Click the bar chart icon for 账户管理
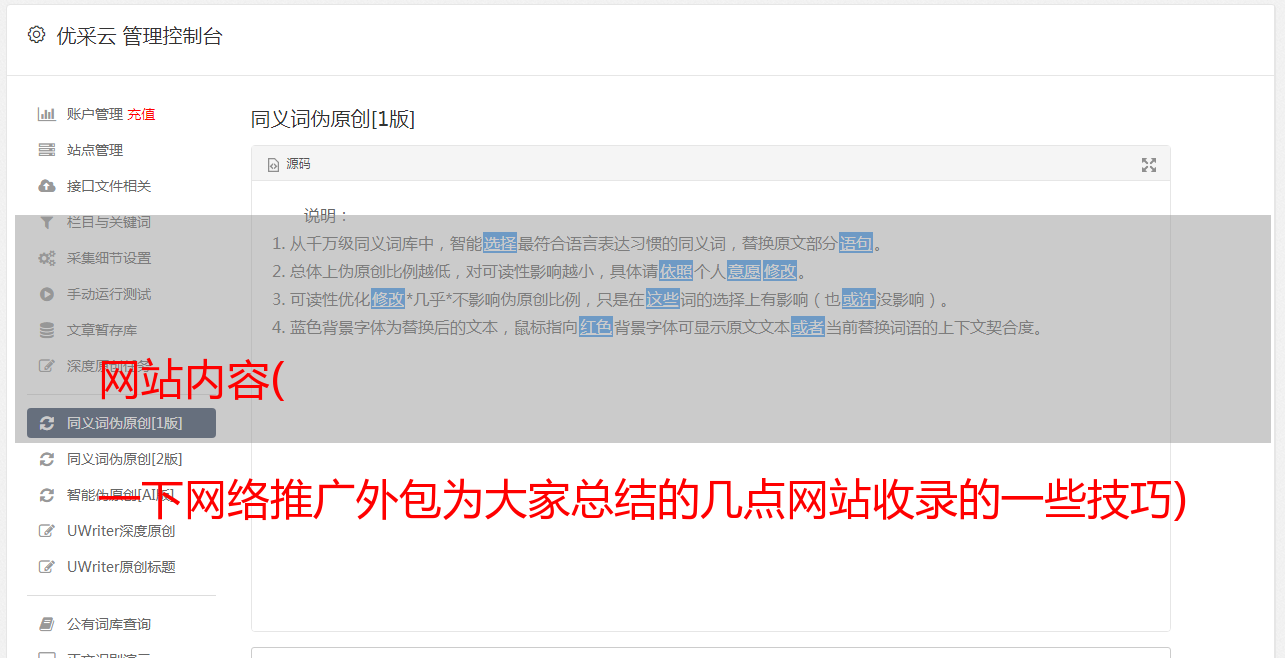This screenshot has height=658, width=1285. 46,114
